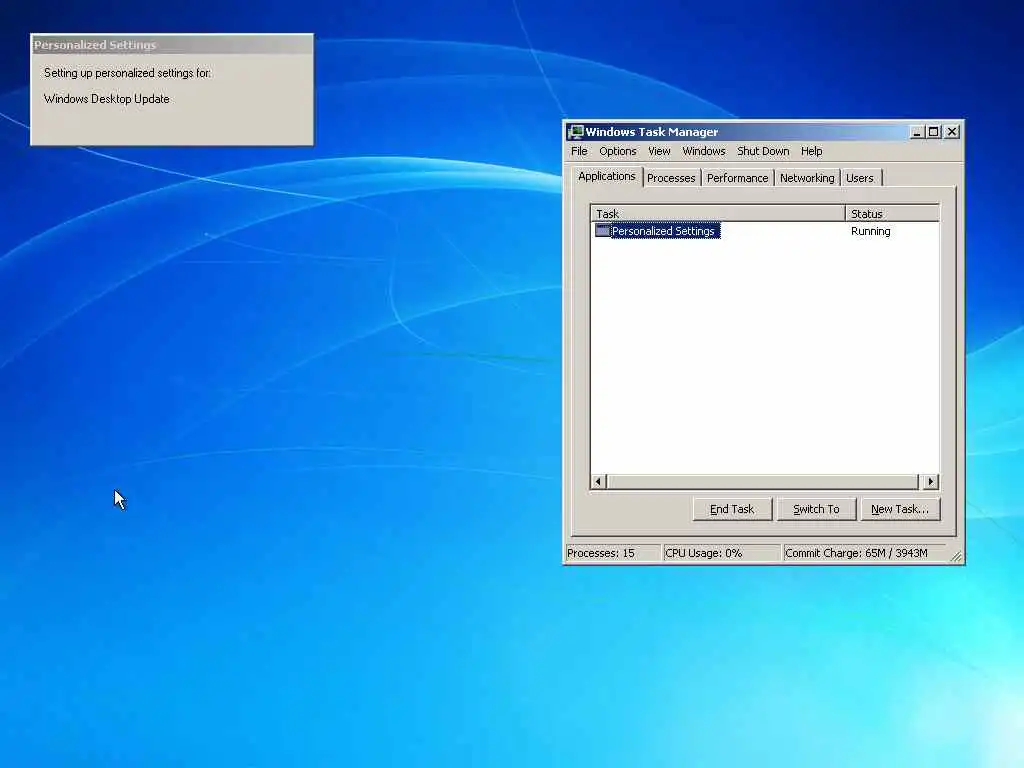1024x768 pixels.
Task: Click the resize grip of Task Manager
Action: (956, 556)
